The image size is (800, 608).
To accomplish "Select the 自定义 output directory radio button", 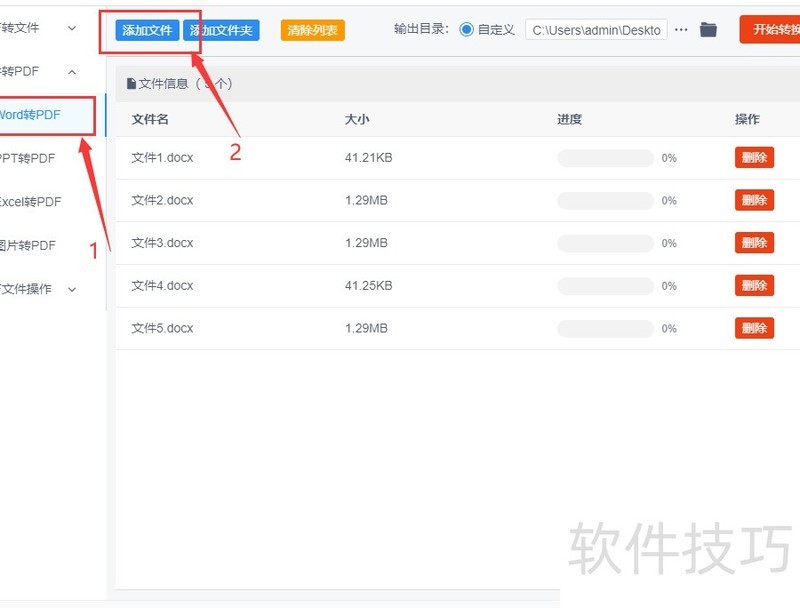I will (468, 30).
